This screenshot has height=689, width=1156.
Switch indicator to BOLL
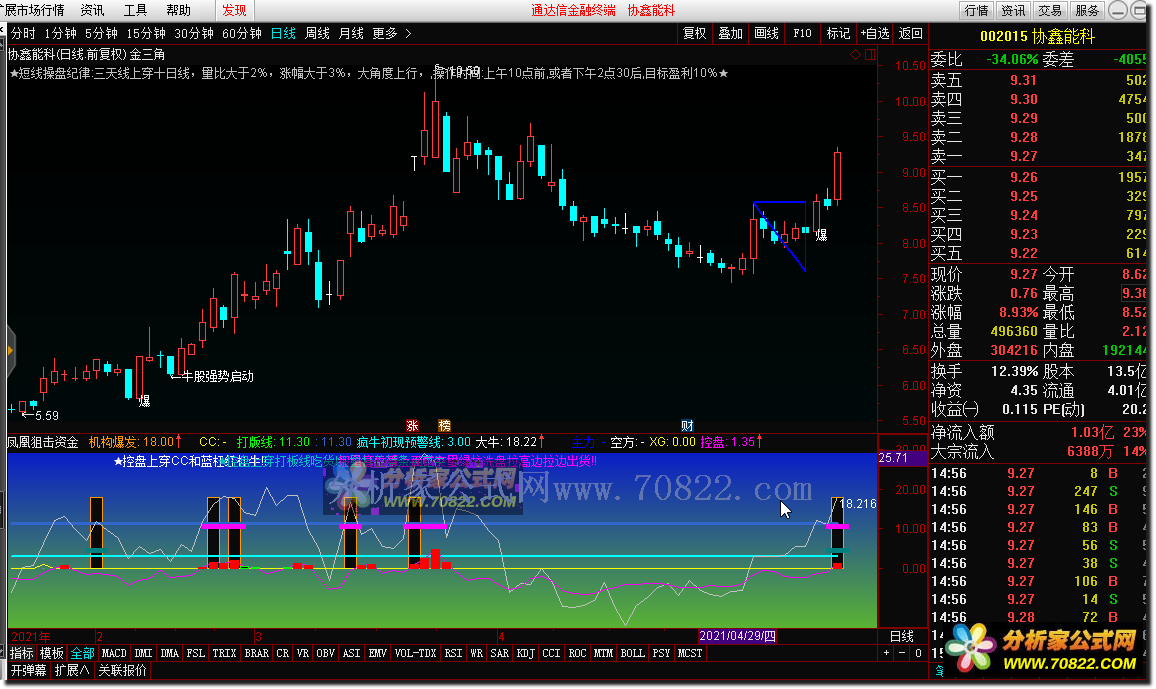click(x=633, y=653)
